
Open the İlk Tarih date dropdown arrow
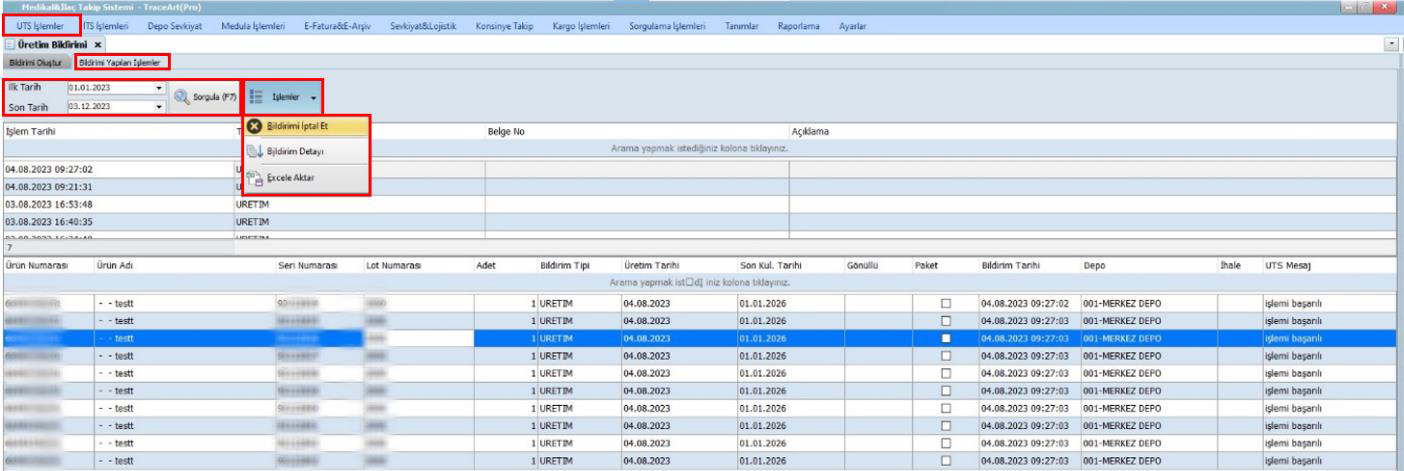click(158, 88)
